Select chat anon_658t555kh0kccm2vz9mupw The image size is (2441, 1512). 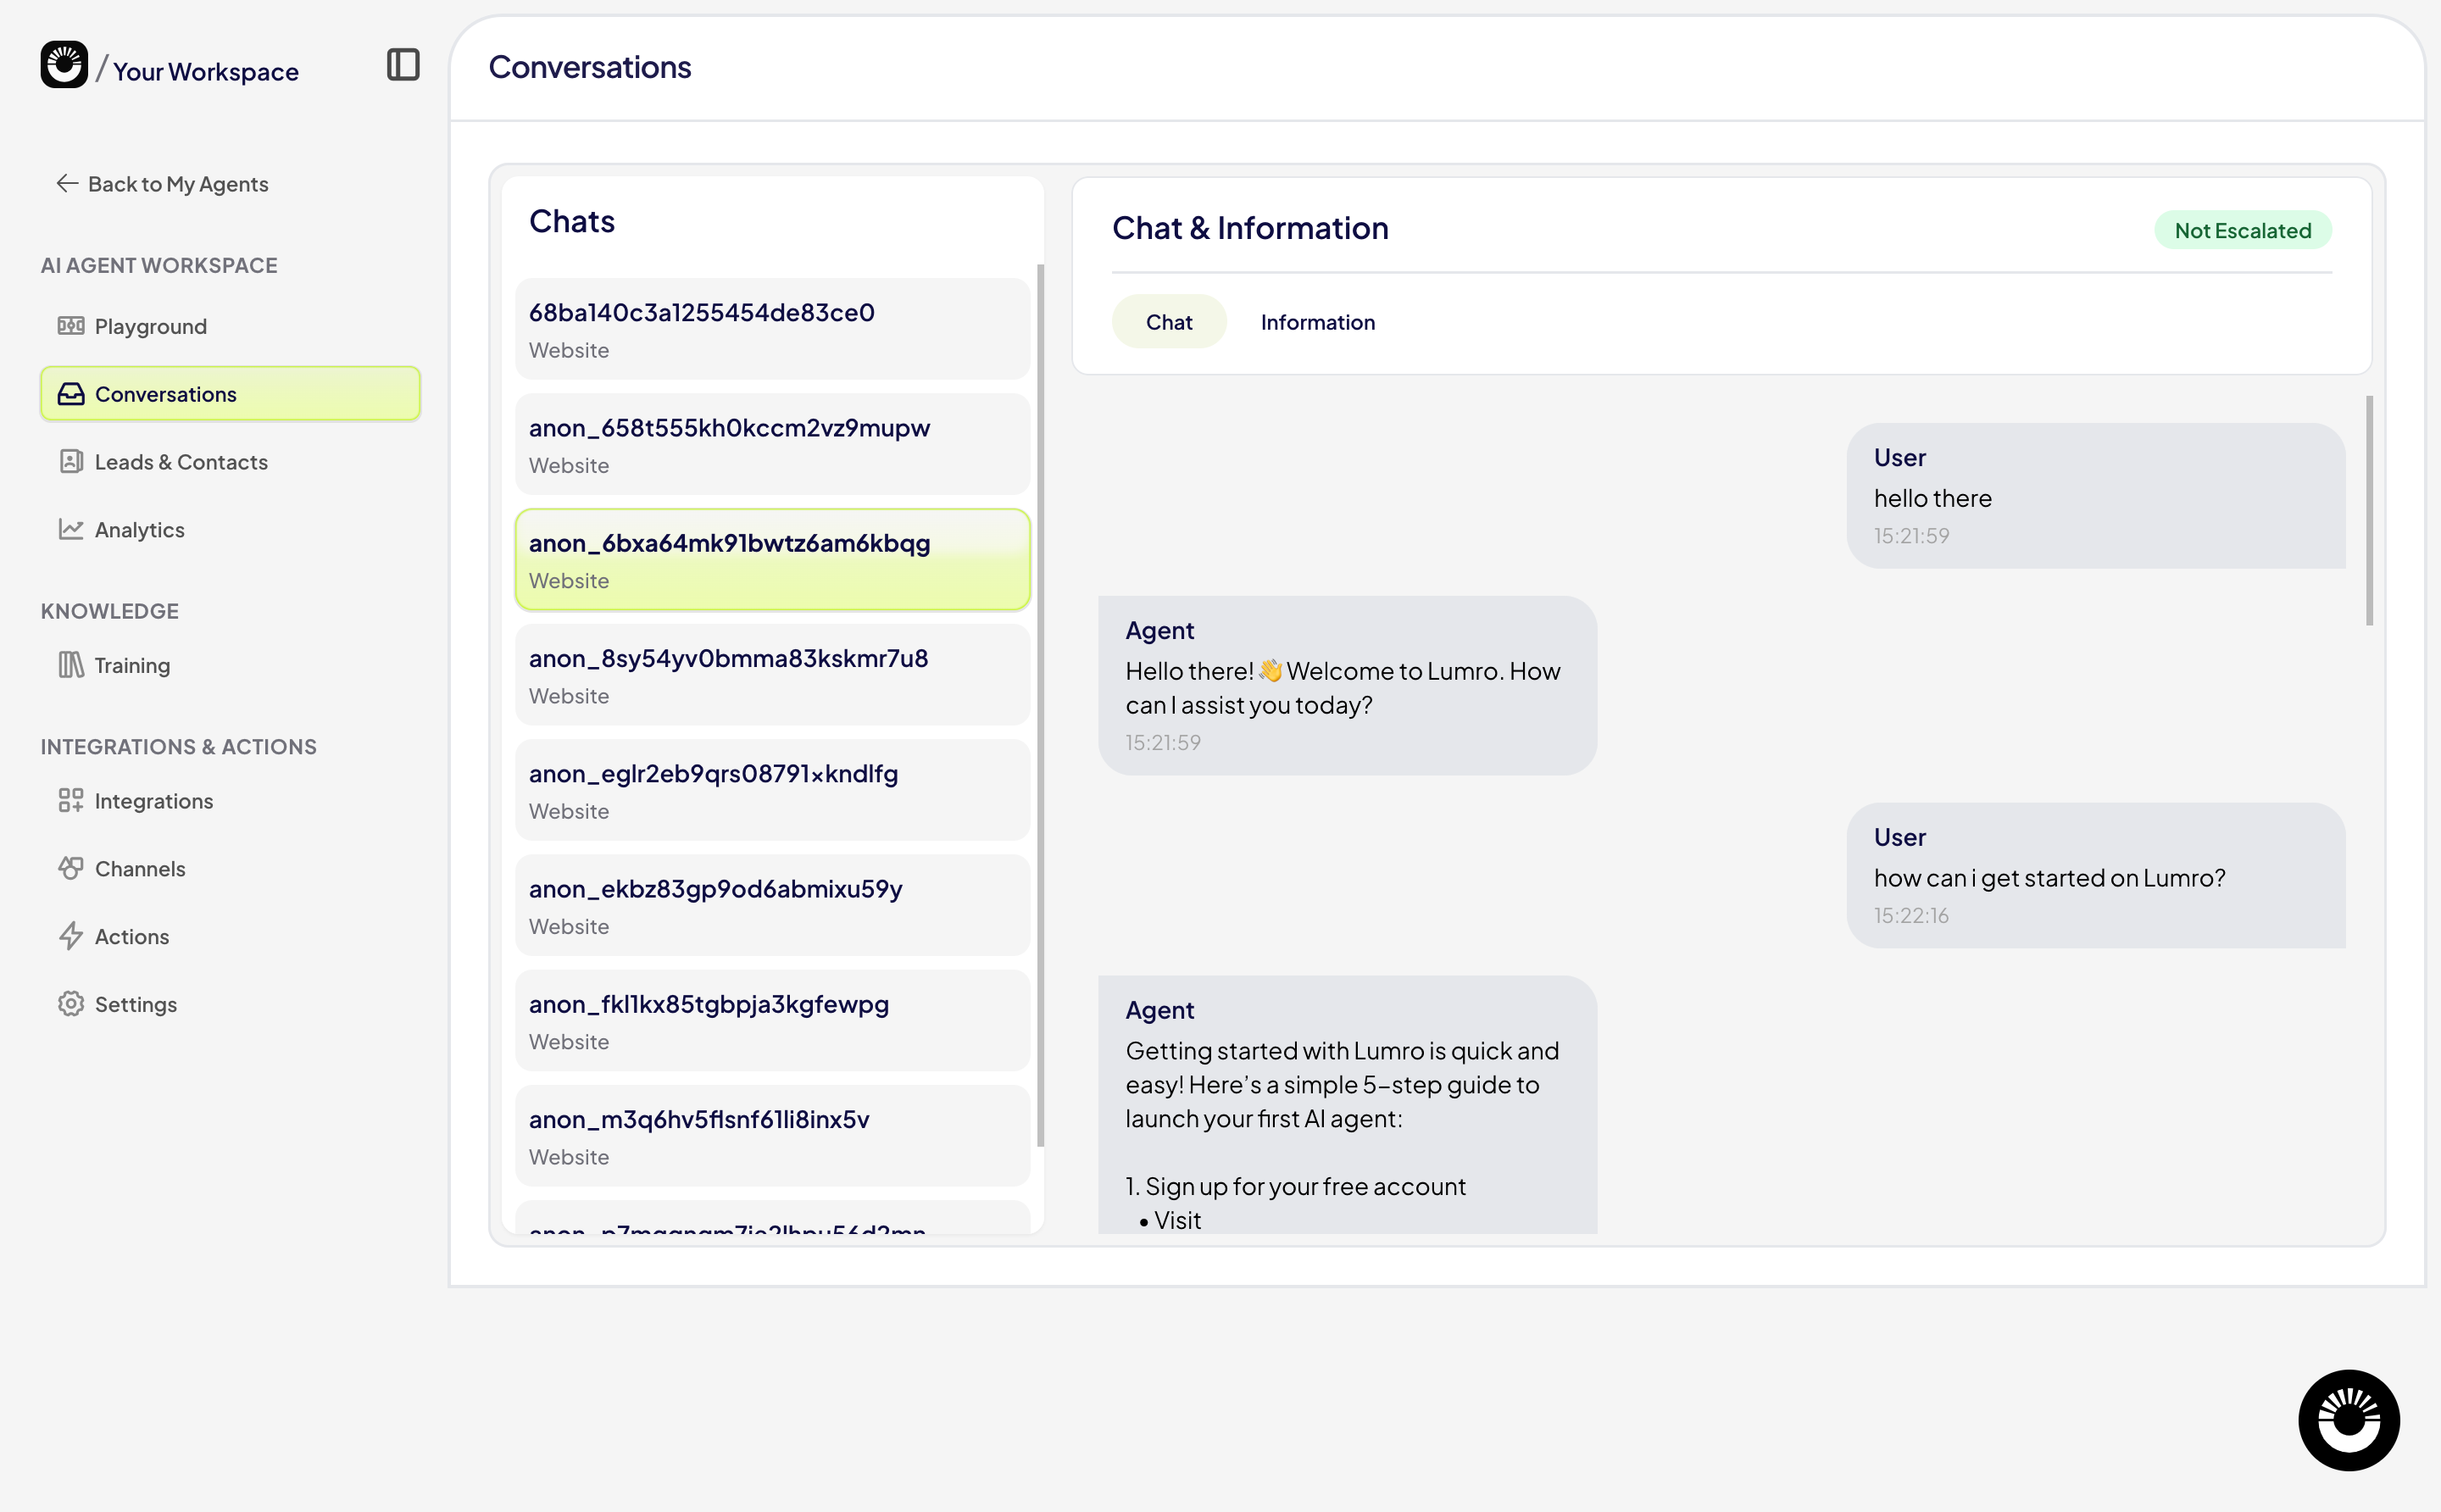tap(772, 445)
